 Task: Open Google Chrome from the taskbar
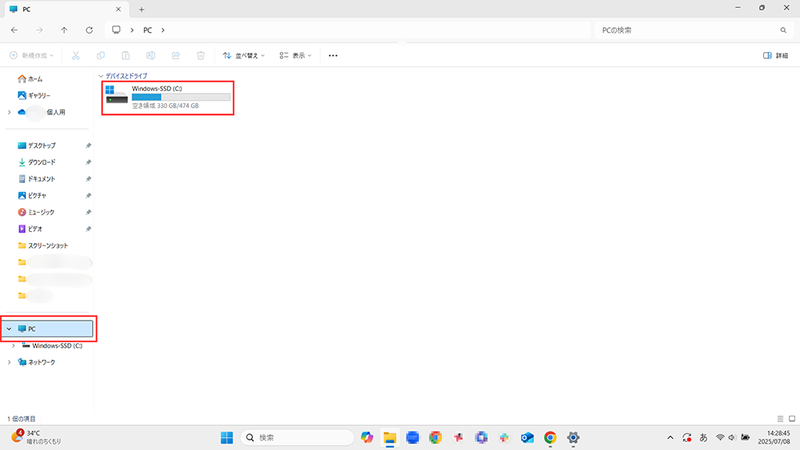click(x=550, y=437)
